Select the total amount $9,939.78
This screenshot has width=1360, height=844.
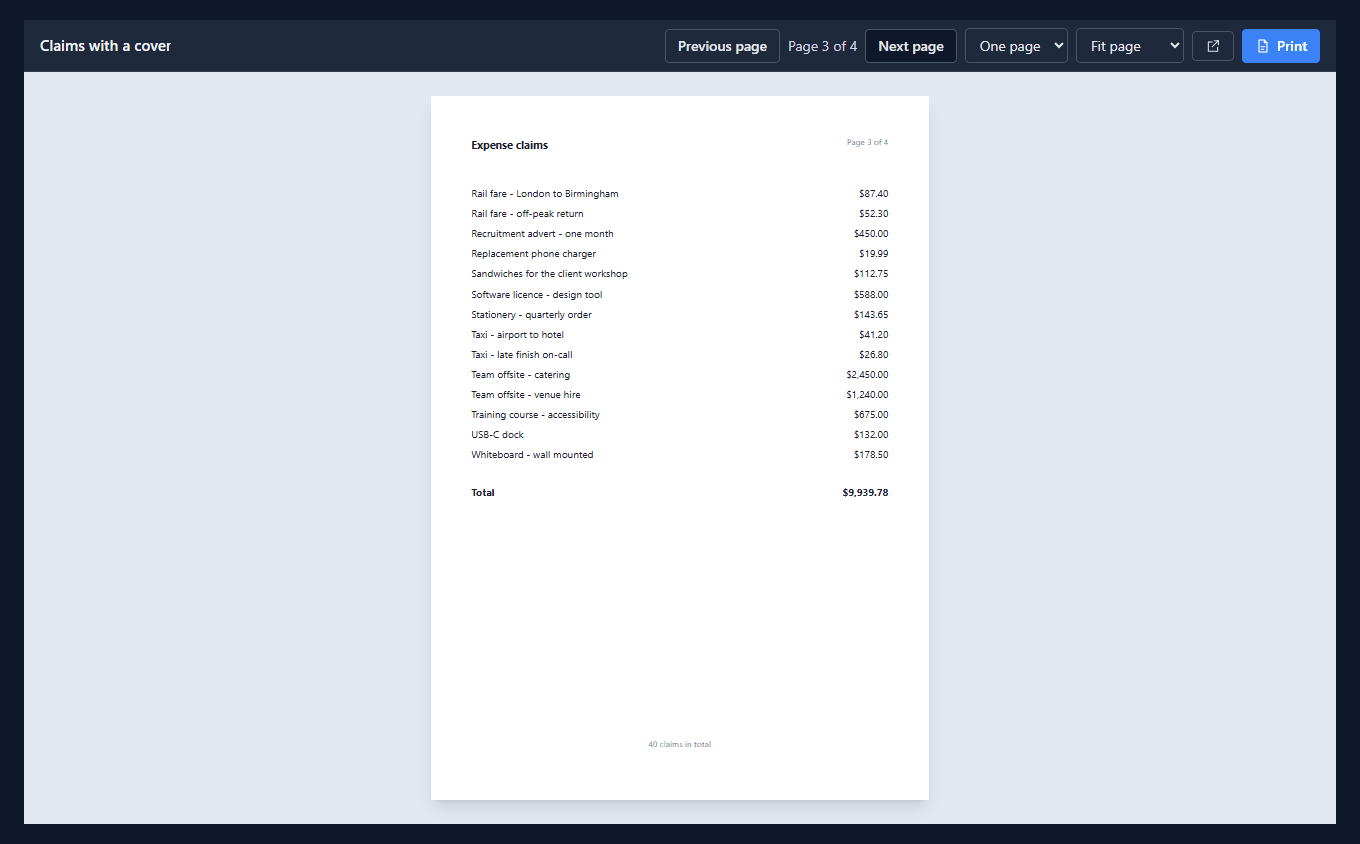[x=865, y=493]
